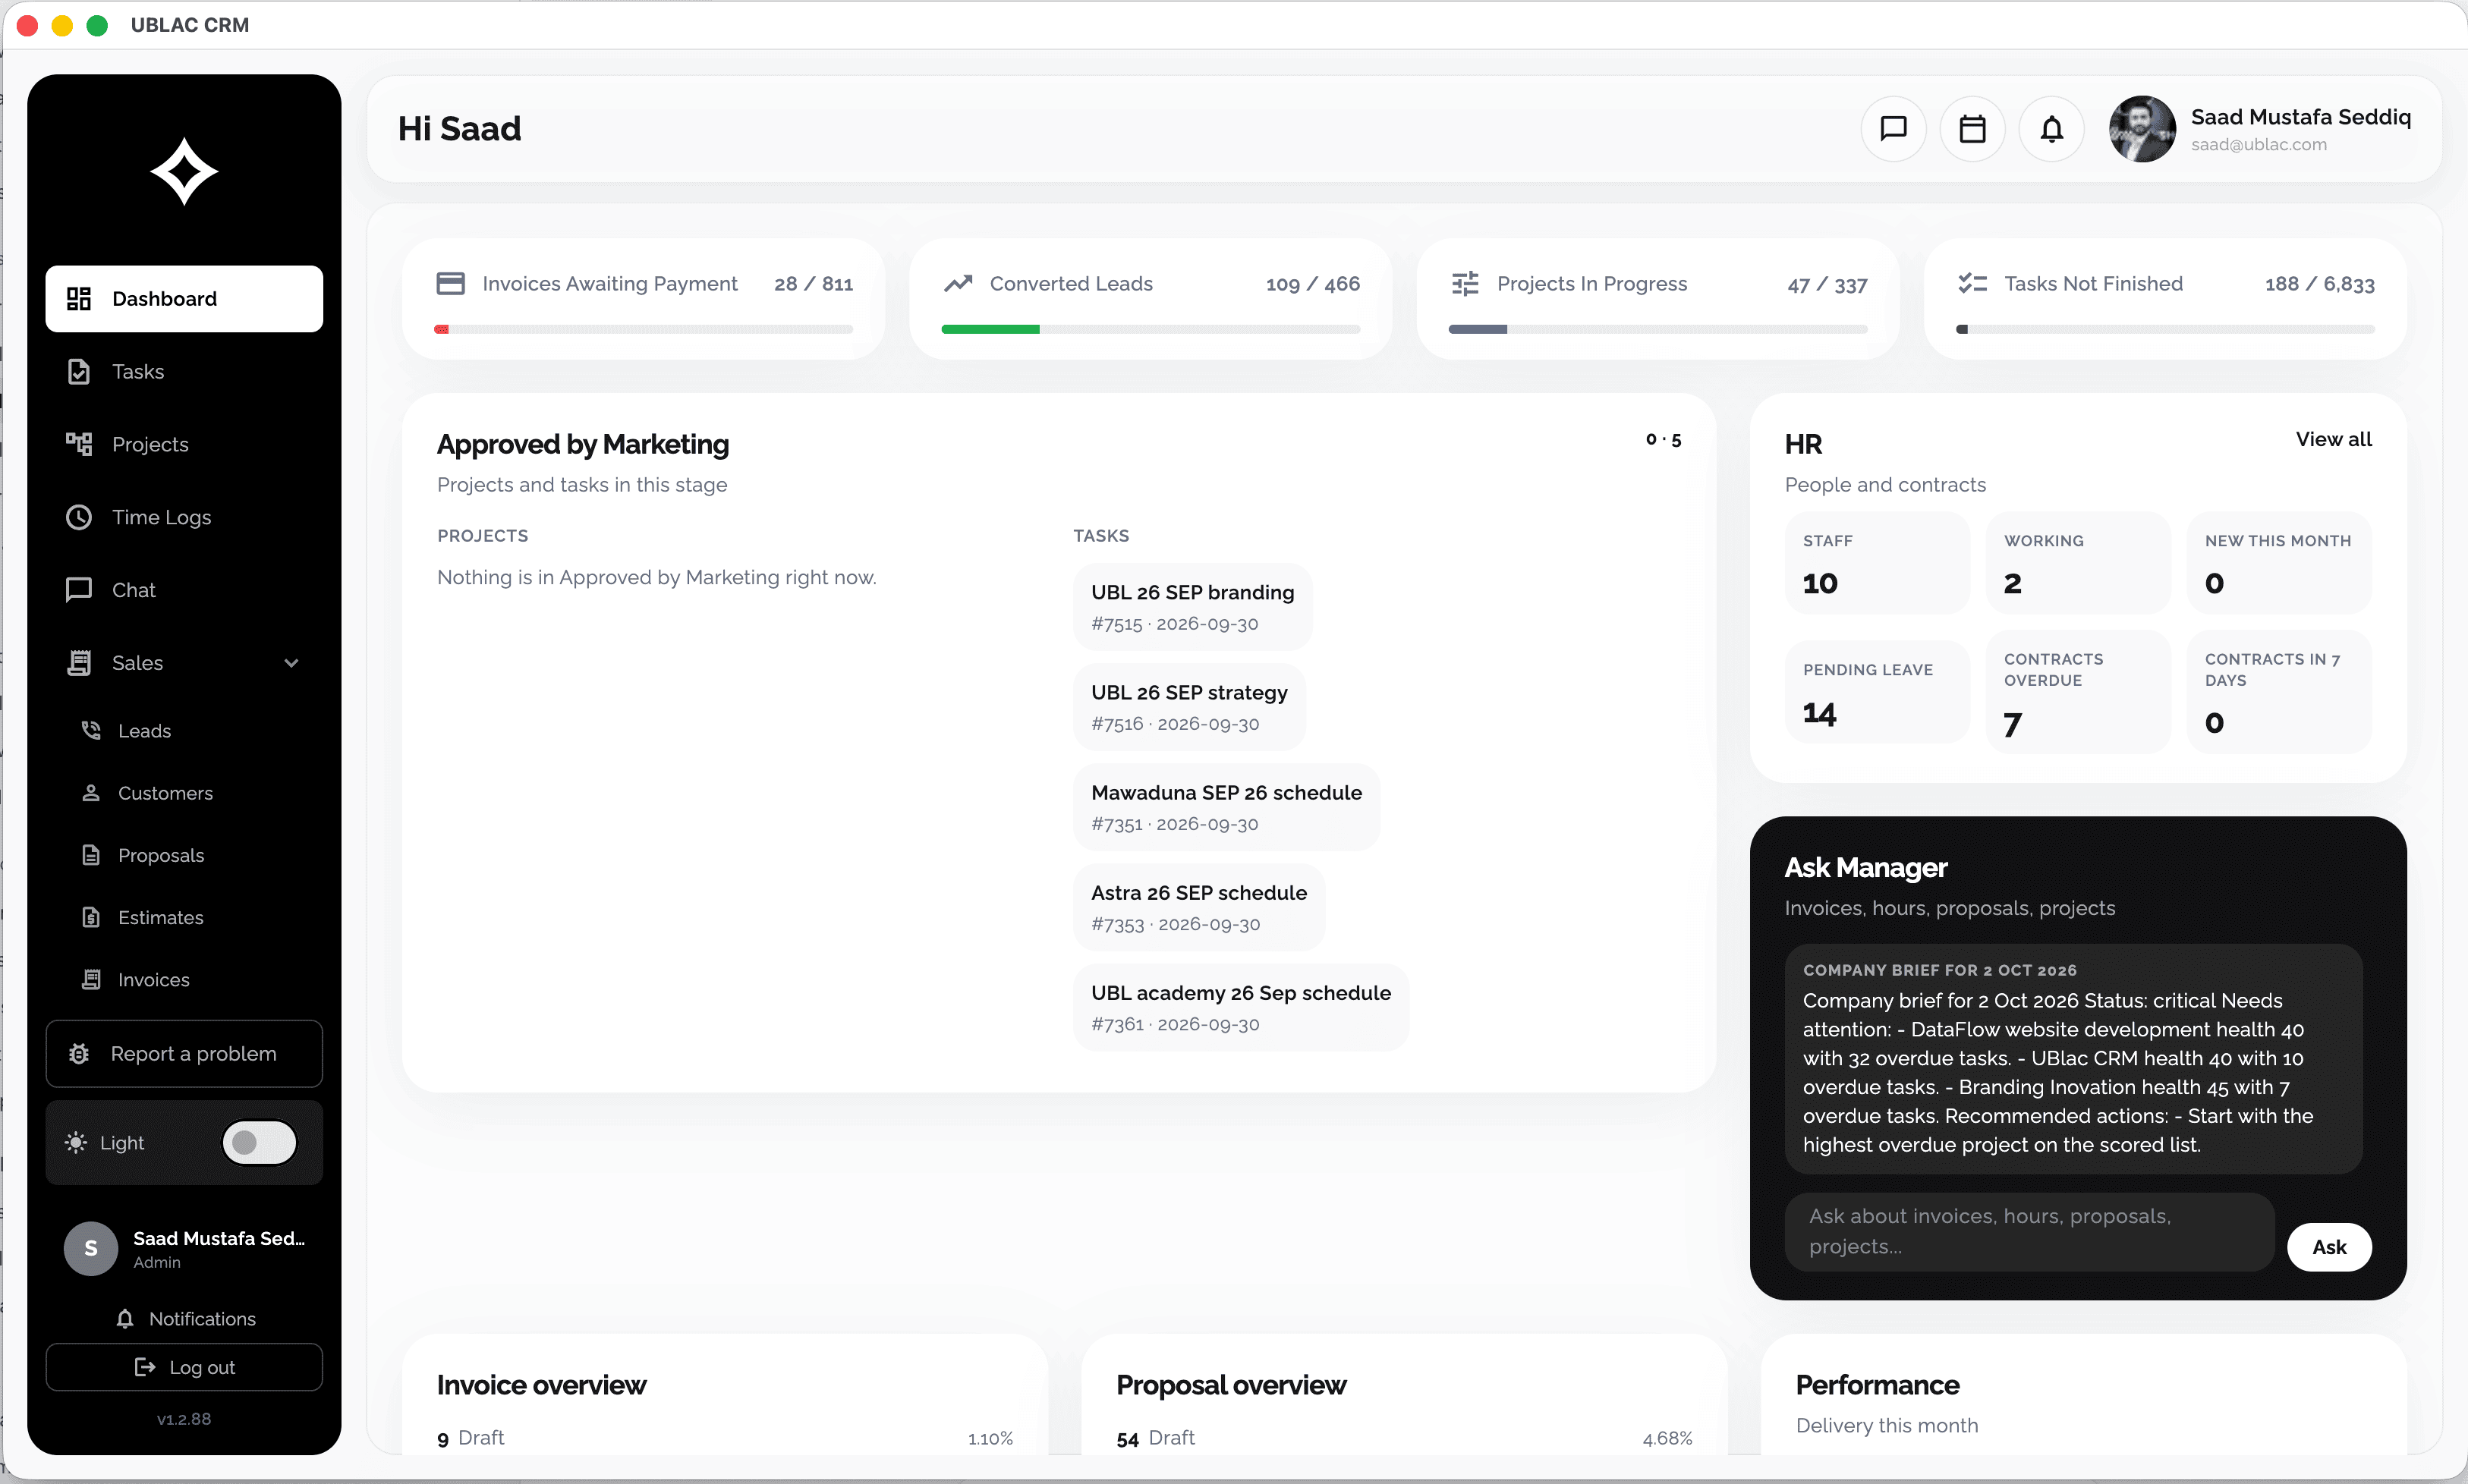This screenshot has width=2468, height=1484.
Task: Click the Proposals document icon
Action: pyautogui.click(x=91, y=855)
